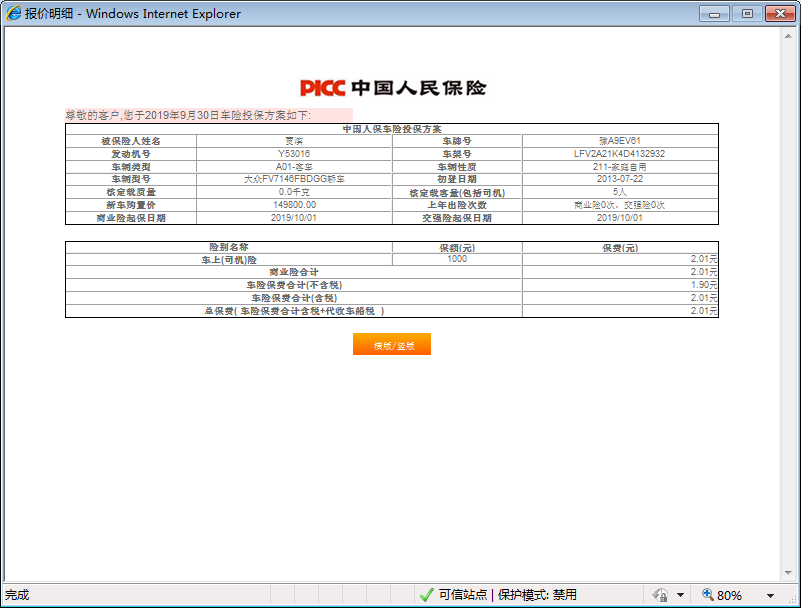
Task: Click engine number value Y53016
Action: (x=294, y=154)
